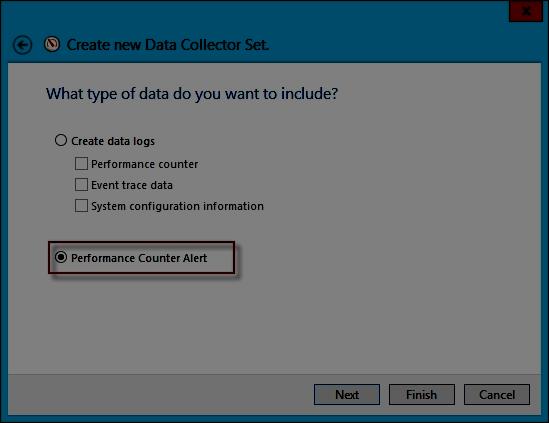Go back using the wizard's back arrow
The height and width of the screenshot is (423, 549).
(x=23, y=45)
